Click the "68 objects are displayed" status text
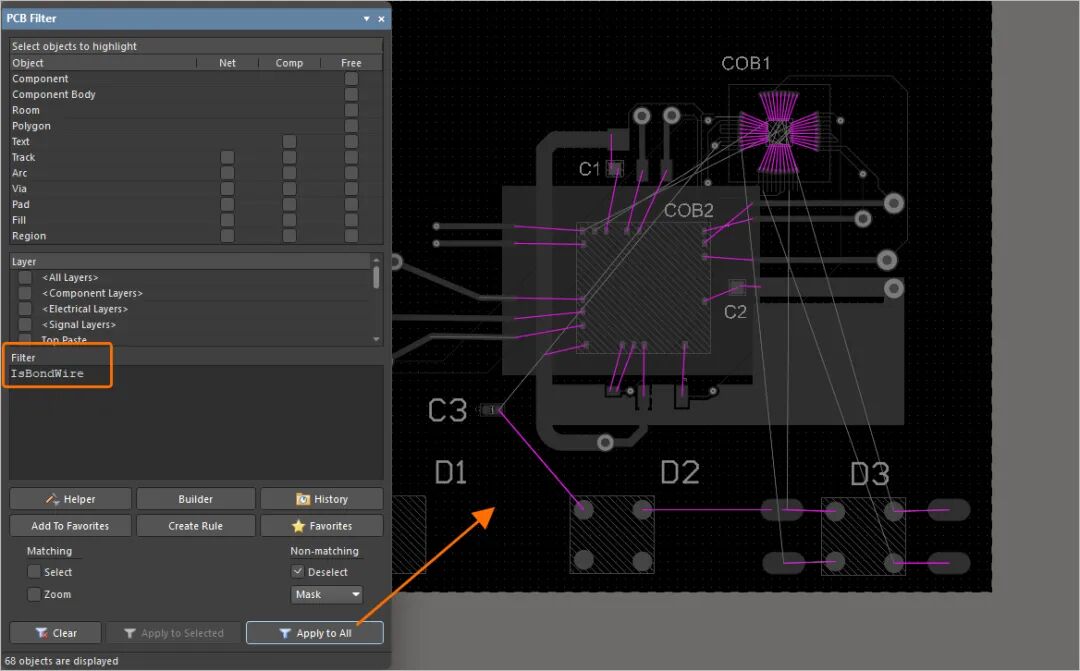The image size is (1080, 671). (x=61, y=661)
